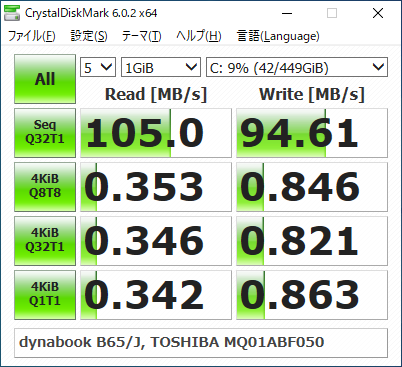Select the 4KiB Q8T8 write value 0.846

[x=312, y=187]
